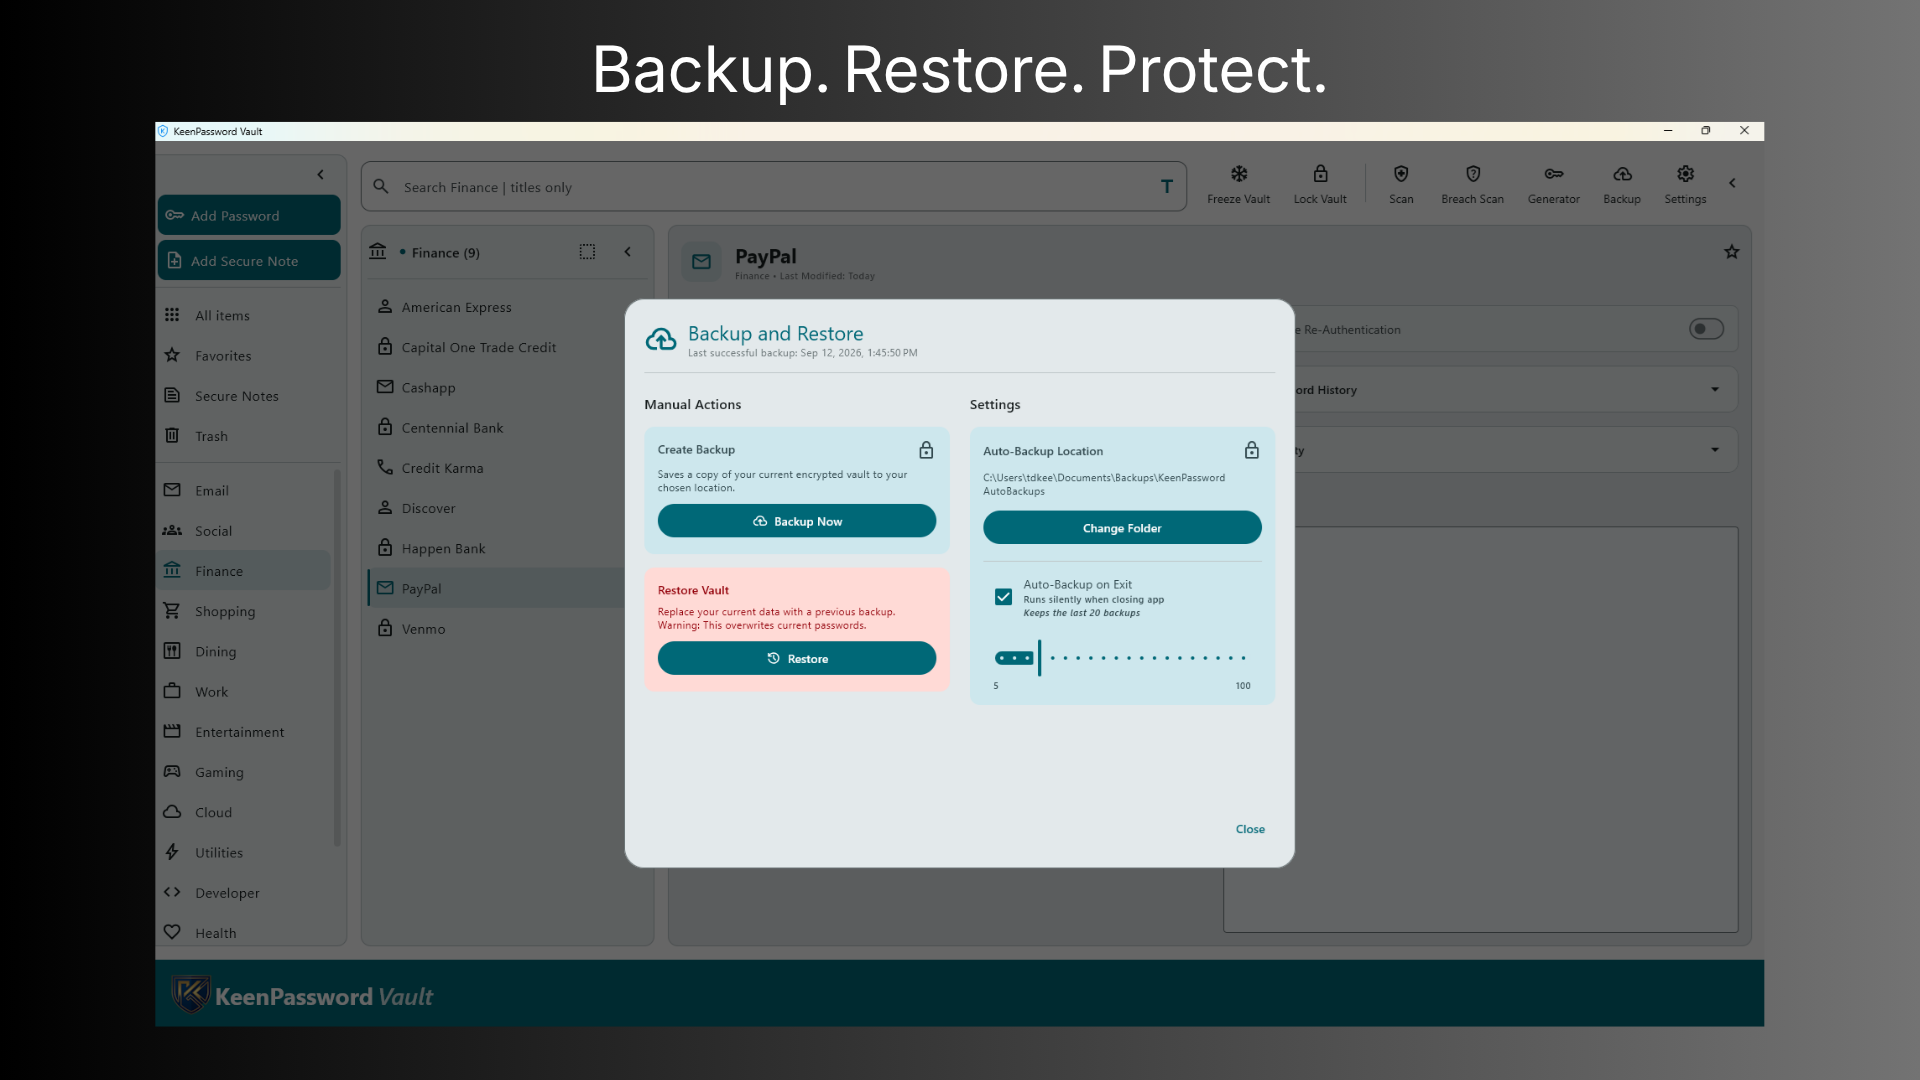The height and width of the screenshot is (1080, 1920).
Task: Click the Search Finance input field
Action: coord(773,187)
